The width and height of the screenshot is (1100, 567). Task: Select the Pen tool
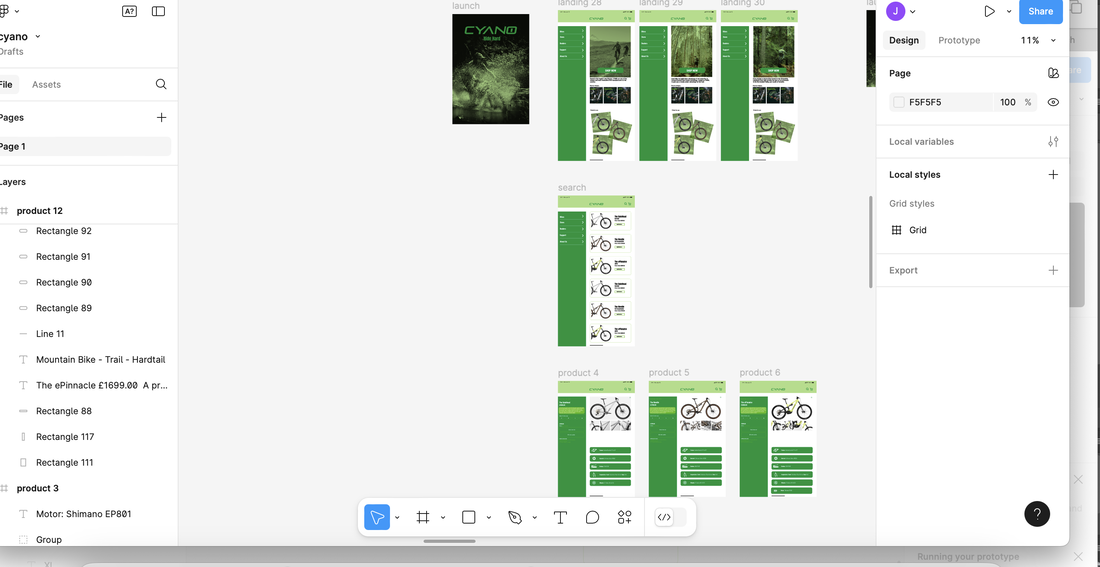pos(515,517)
